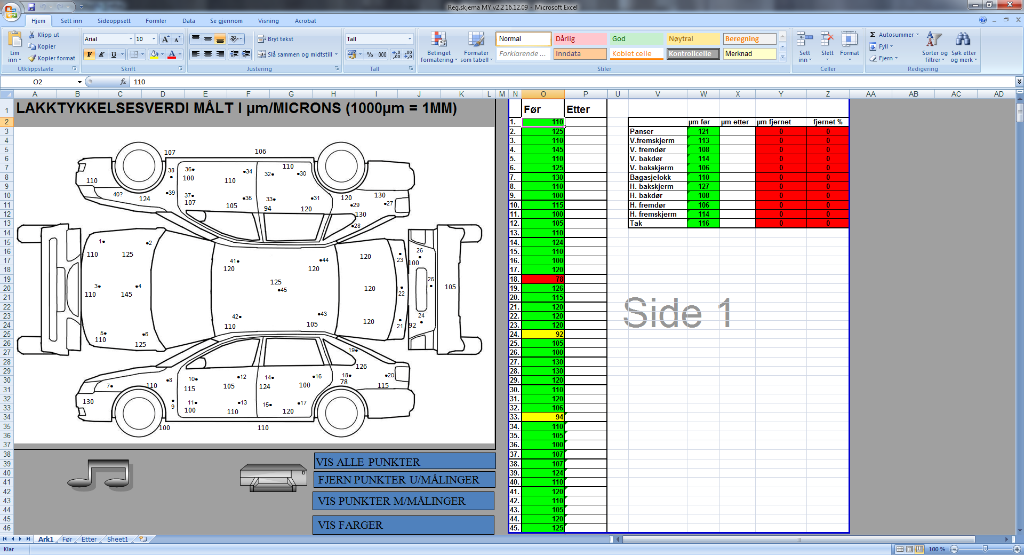
Task: Toggle Bryt tekst wrap text
Action: coord(276,39)
